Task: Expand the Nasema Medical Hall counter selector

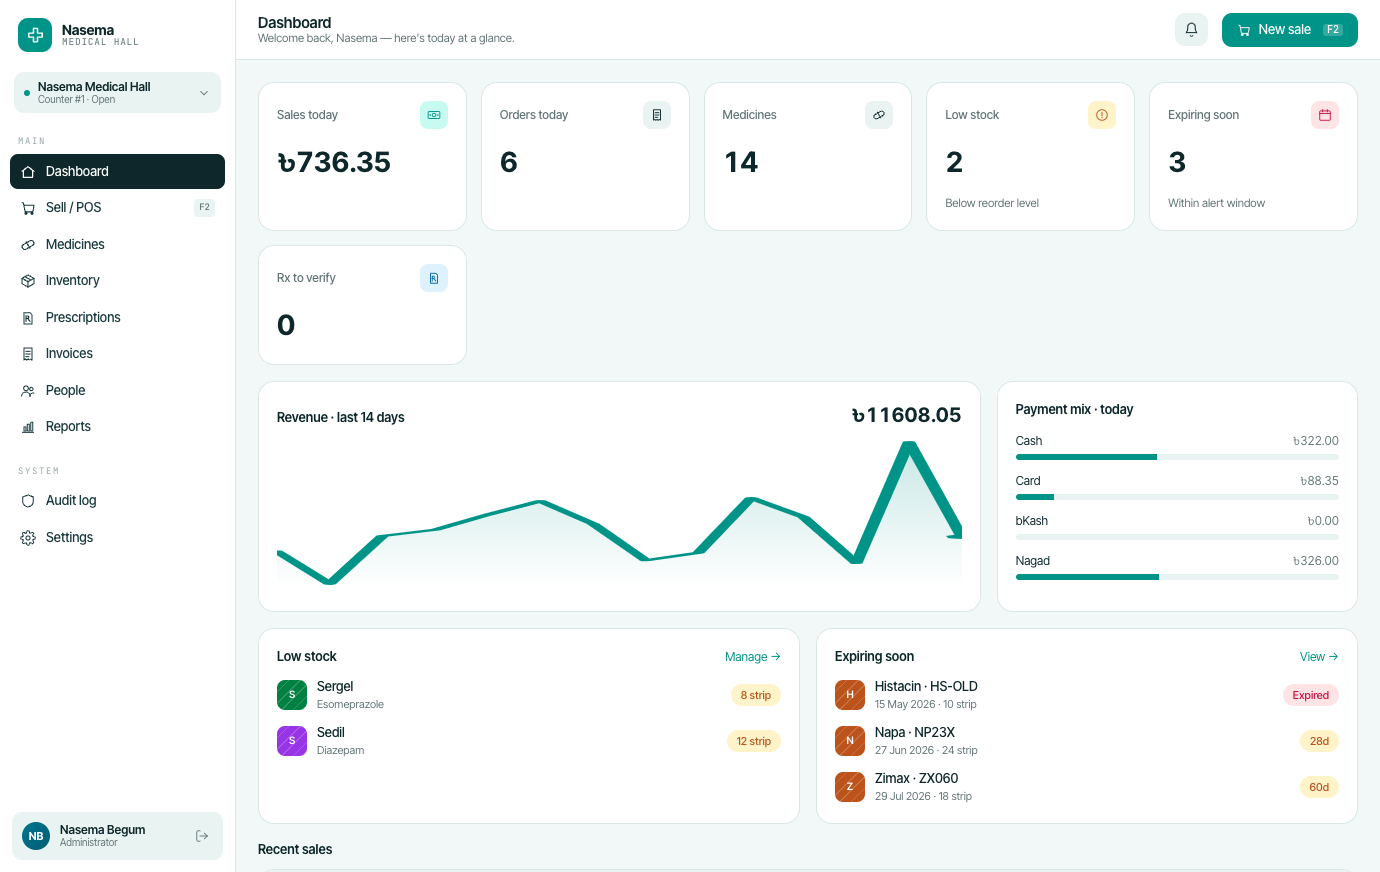Action: [117, 93]
